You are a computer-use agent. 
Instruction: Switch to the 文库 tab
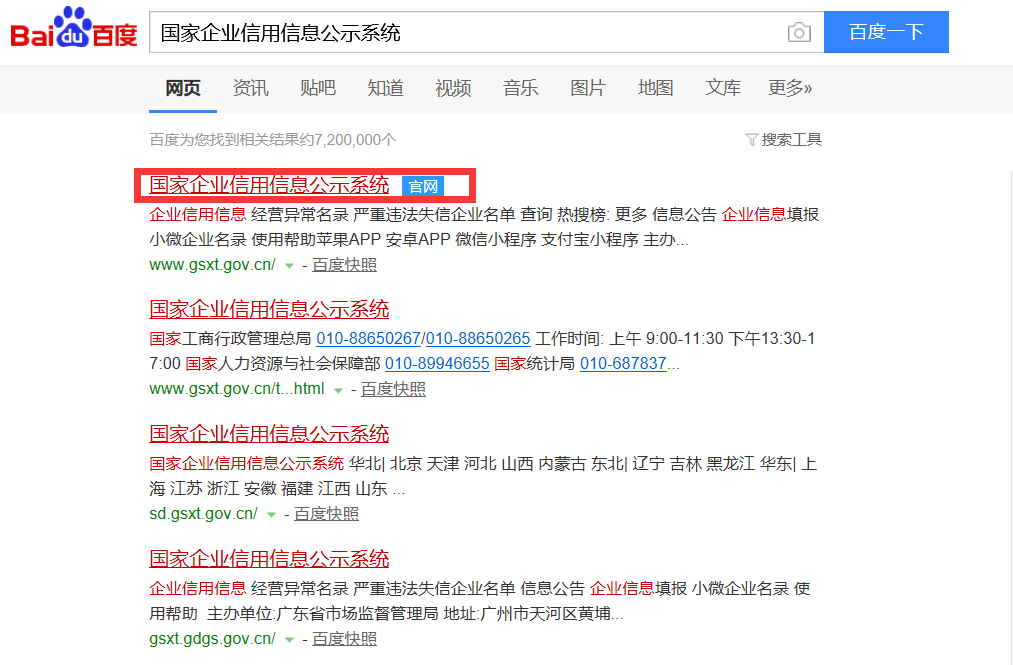point(723,88)
